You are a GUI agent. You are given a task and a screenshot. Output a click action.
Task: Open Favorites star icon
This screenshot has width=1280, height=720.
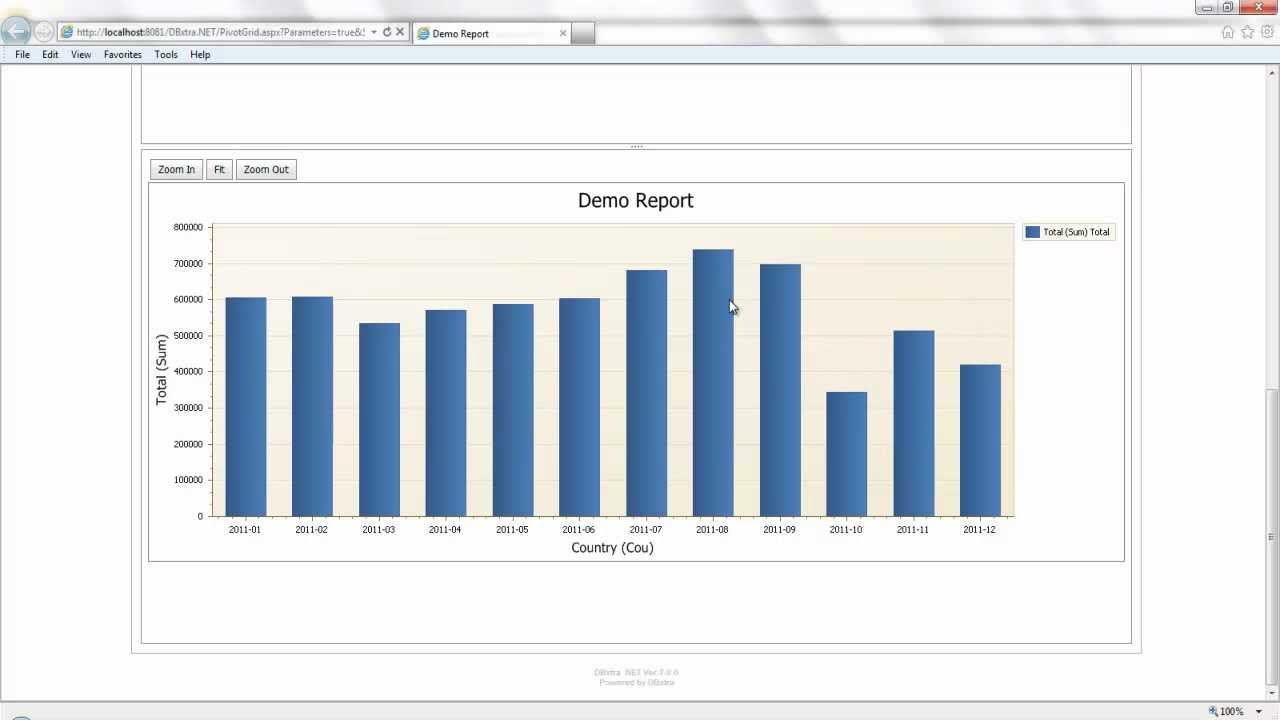click(1247, 32)
